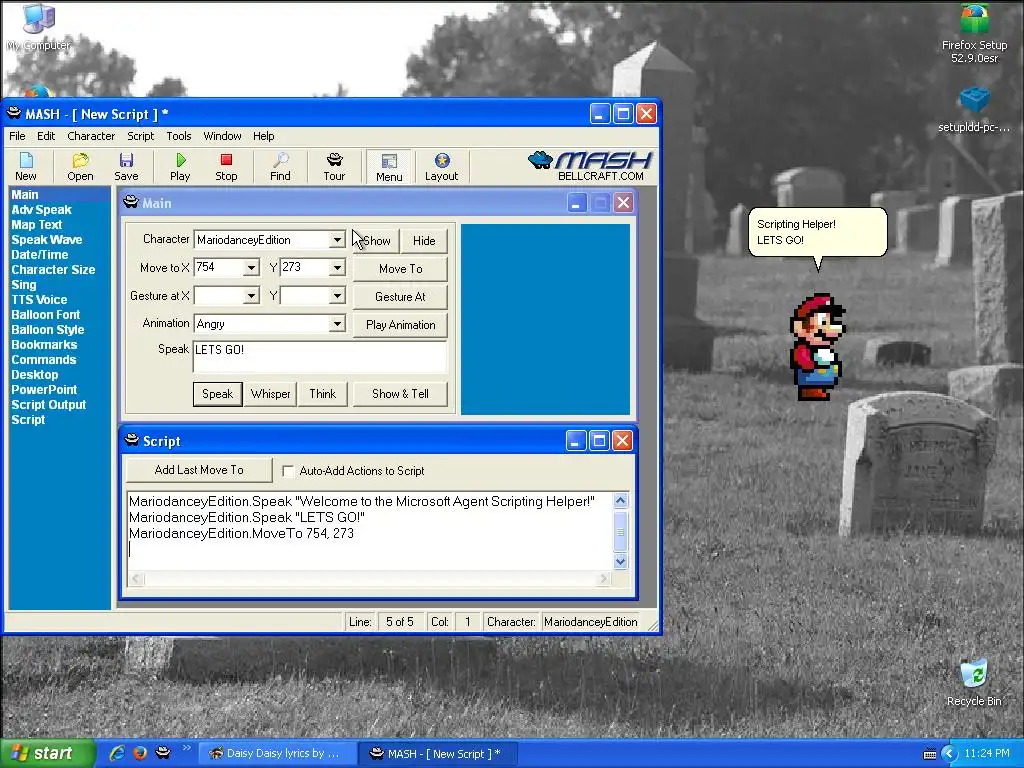Expand the quick launch chevron
Screen dimensions: 1024x768
pyautogui.click(x=186, y=748)
